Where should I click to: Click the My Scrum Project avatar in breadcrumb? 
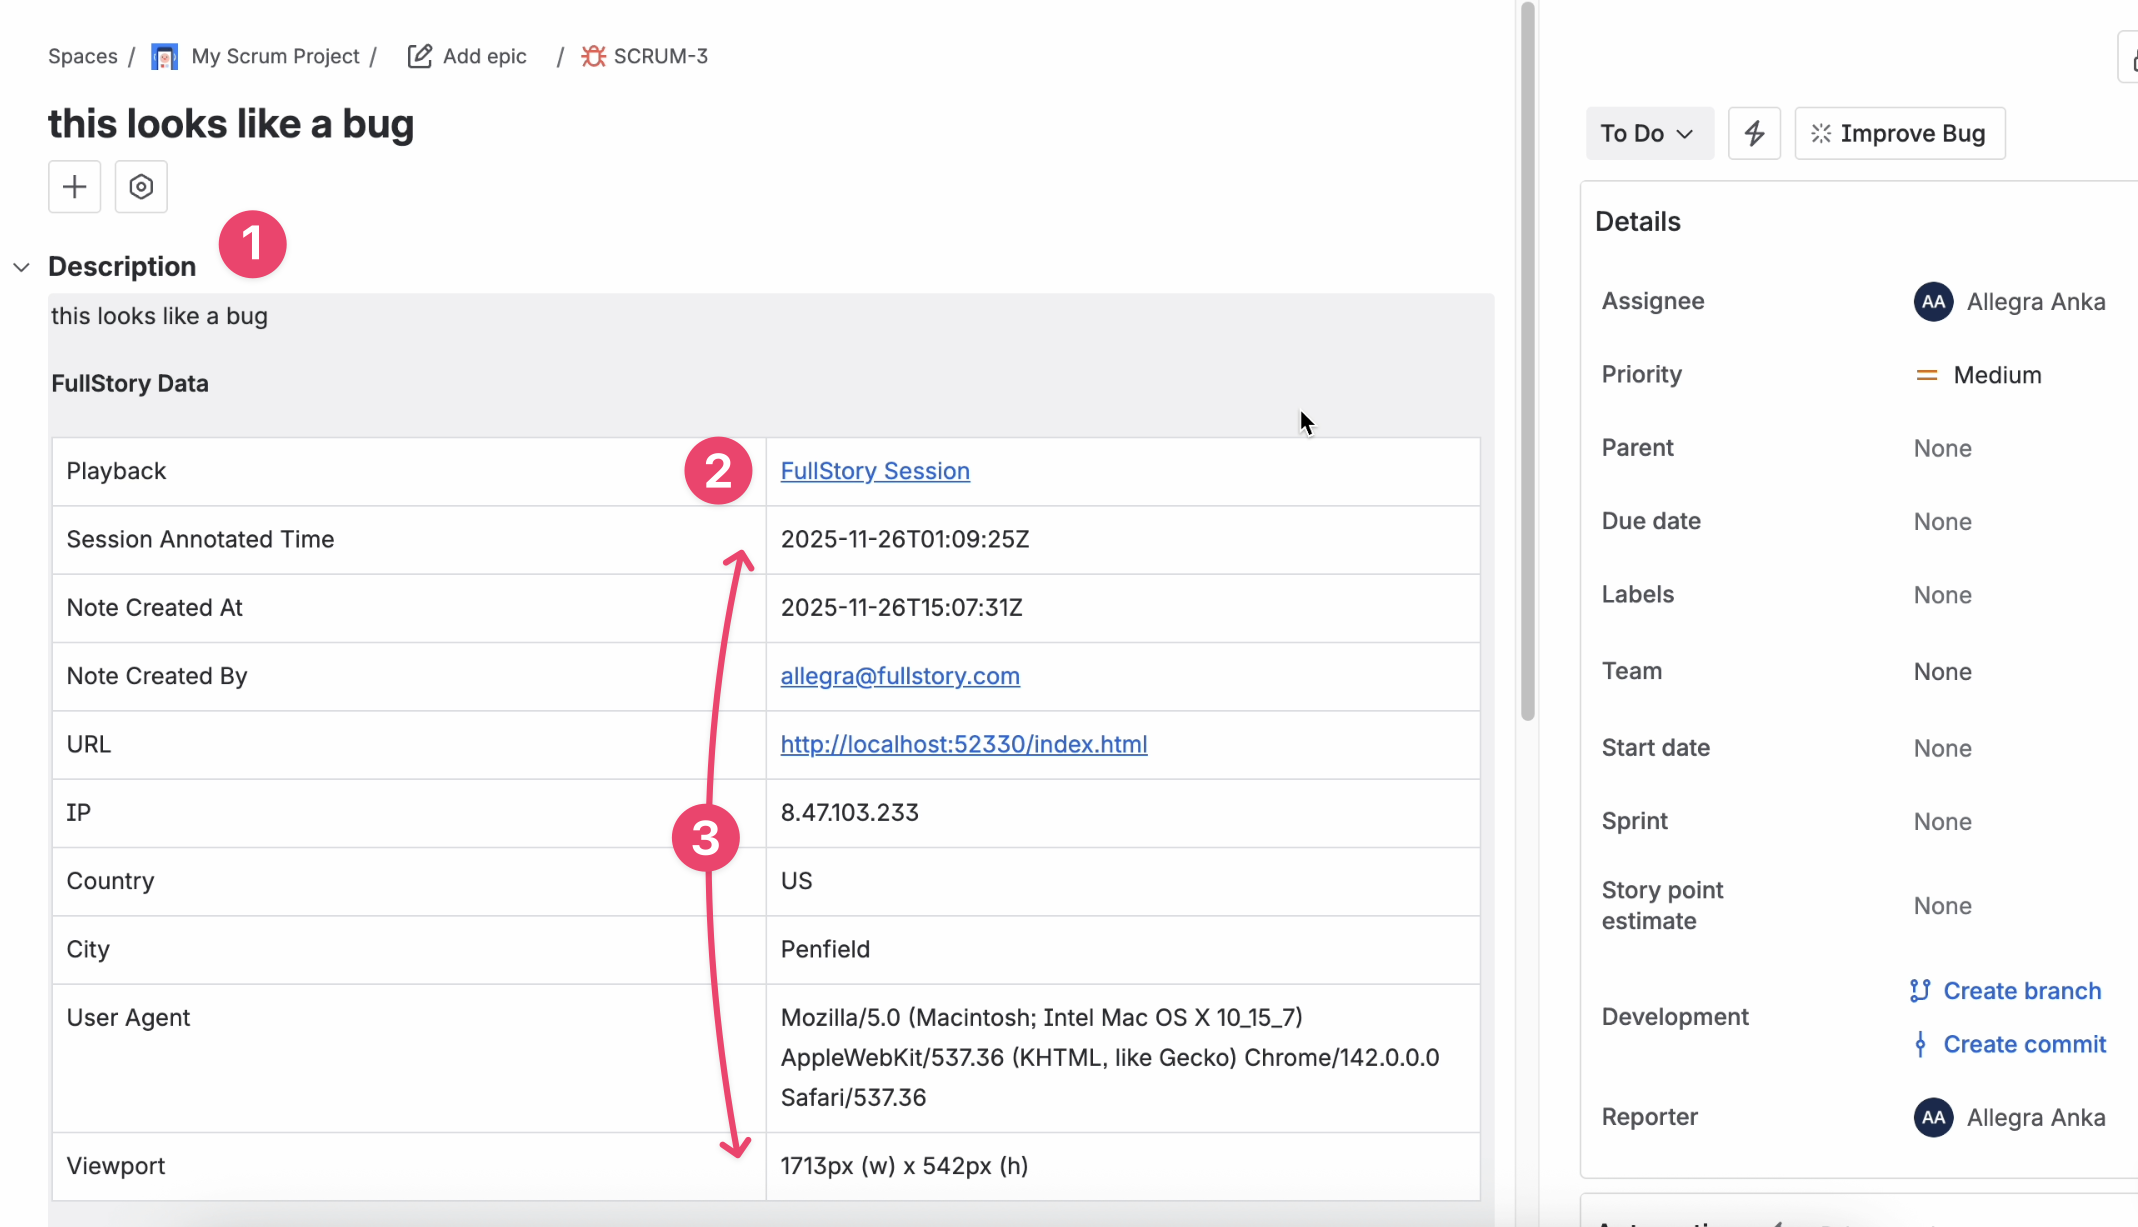click(x=163, y=56)
